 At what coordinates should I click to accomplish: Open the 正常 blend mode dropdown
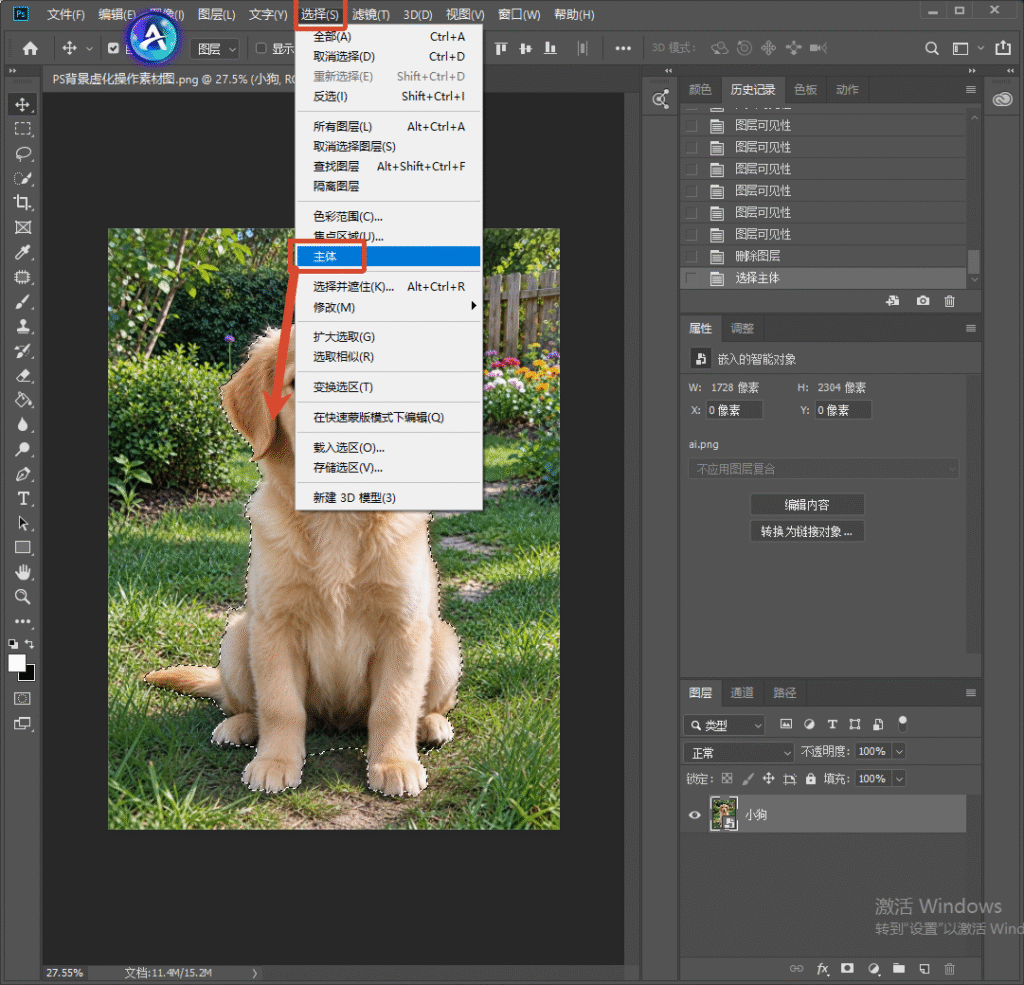click(x=739, y=752)
